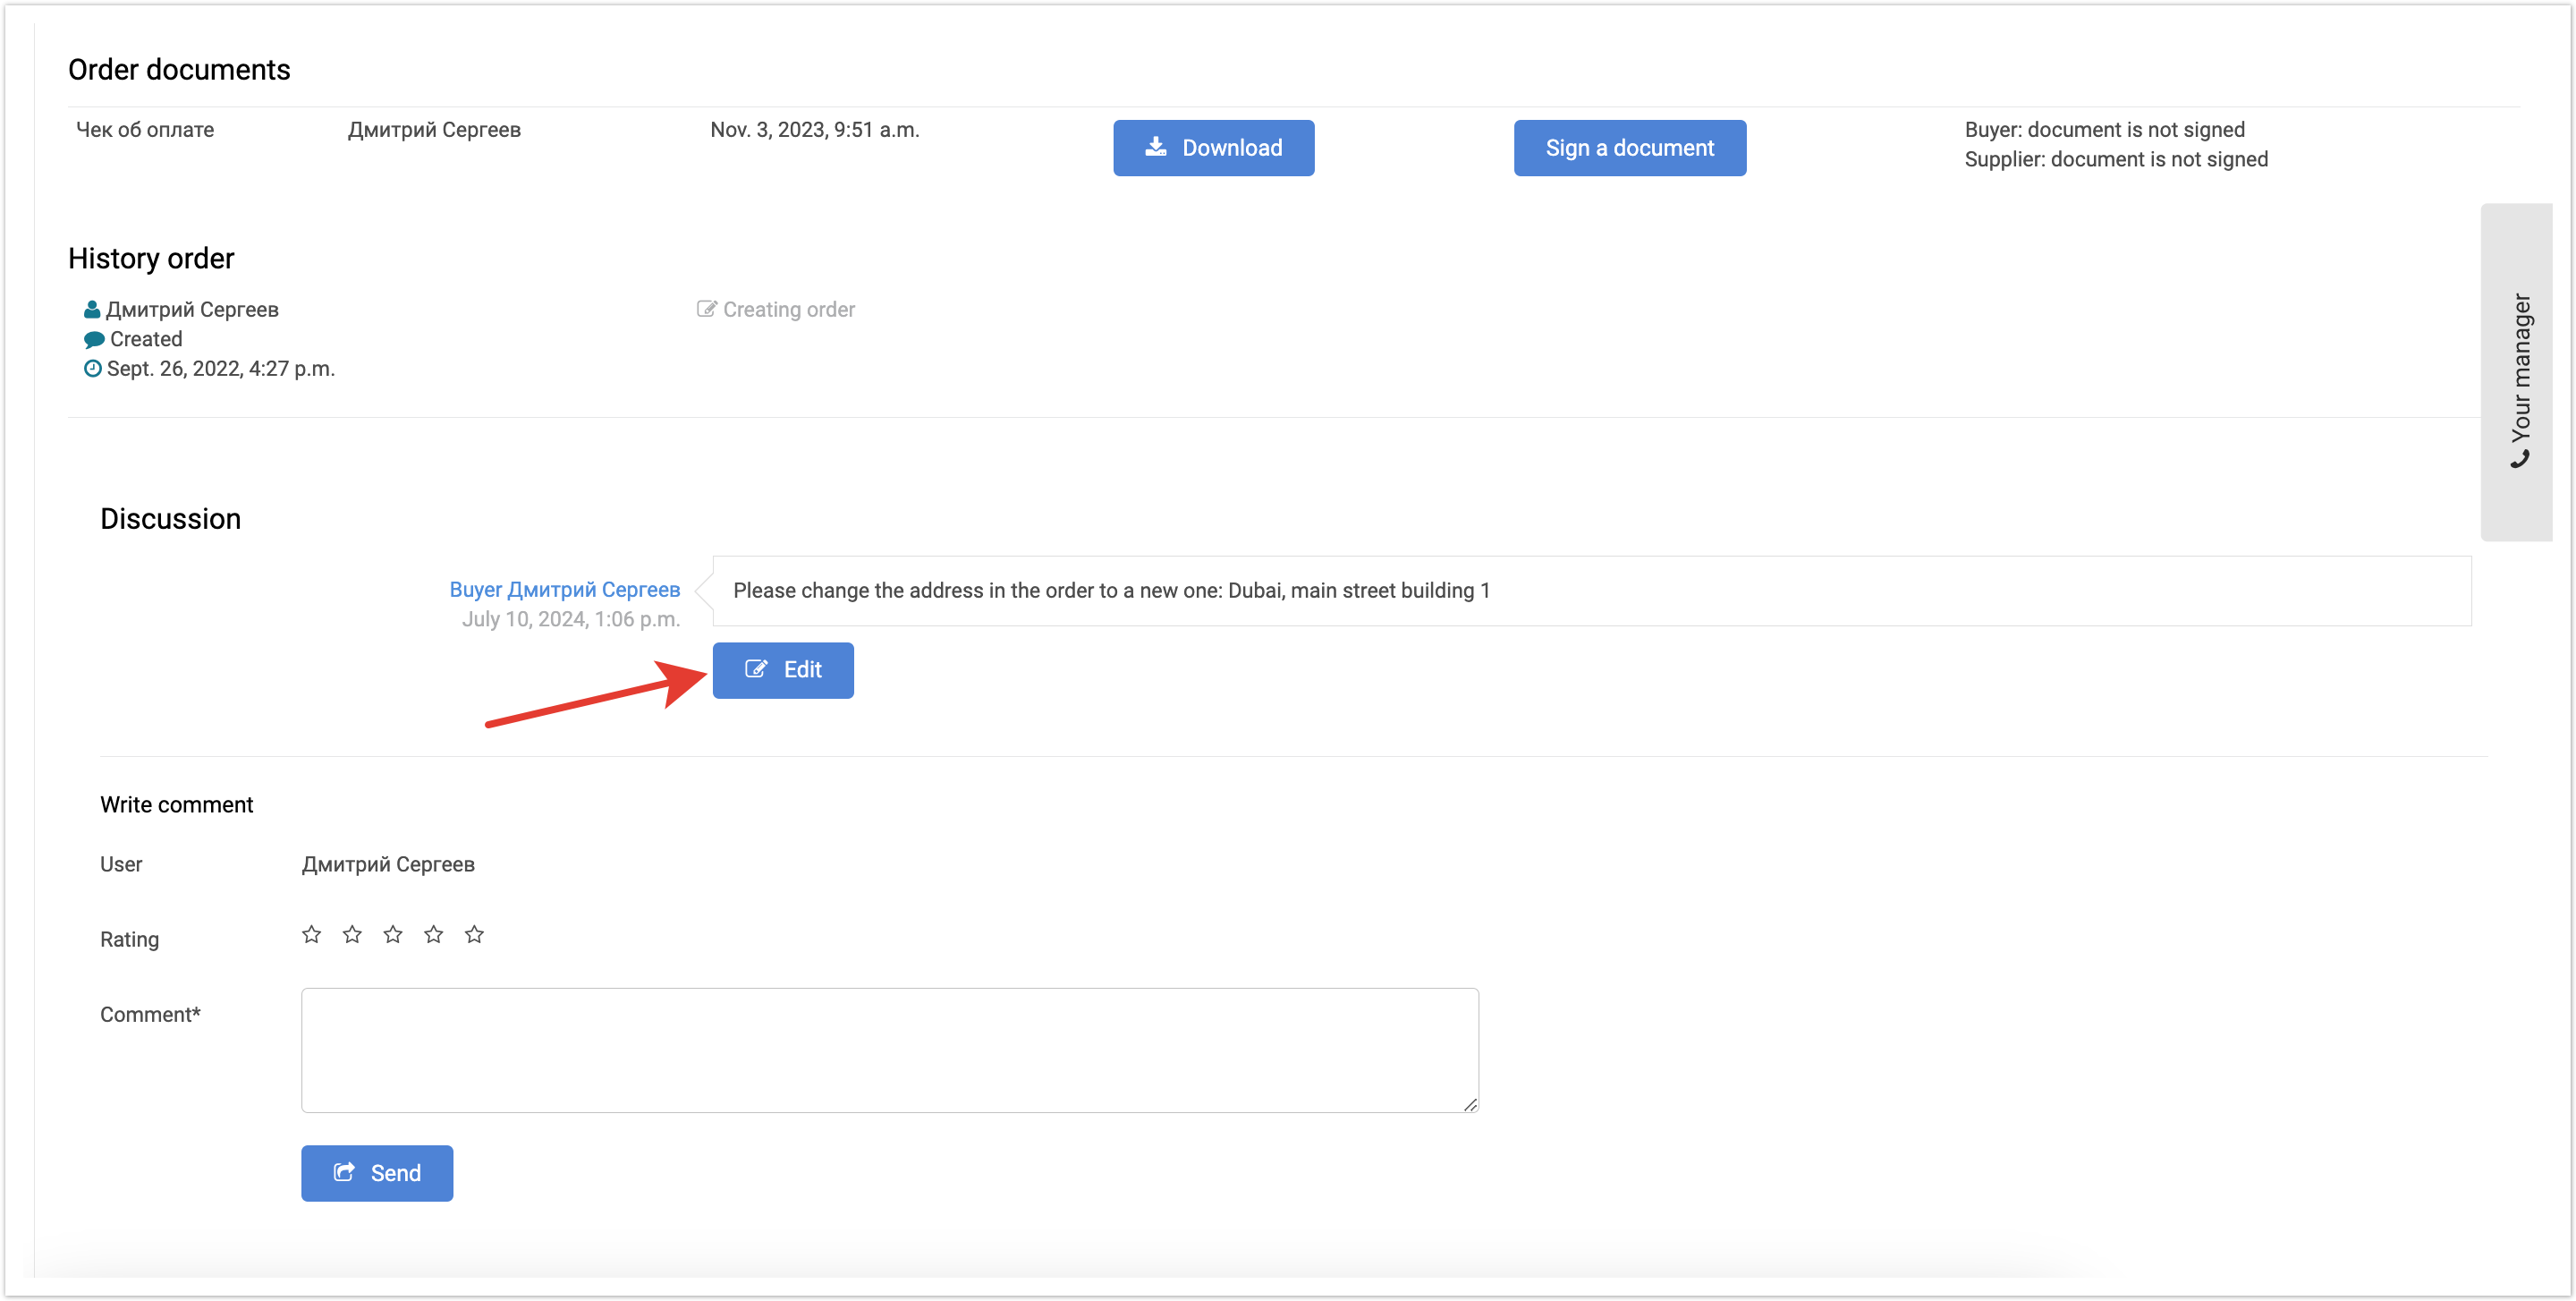Click the Edit button under the comment
This screenshot has height=1301, width=2576.
click(783, 670)
